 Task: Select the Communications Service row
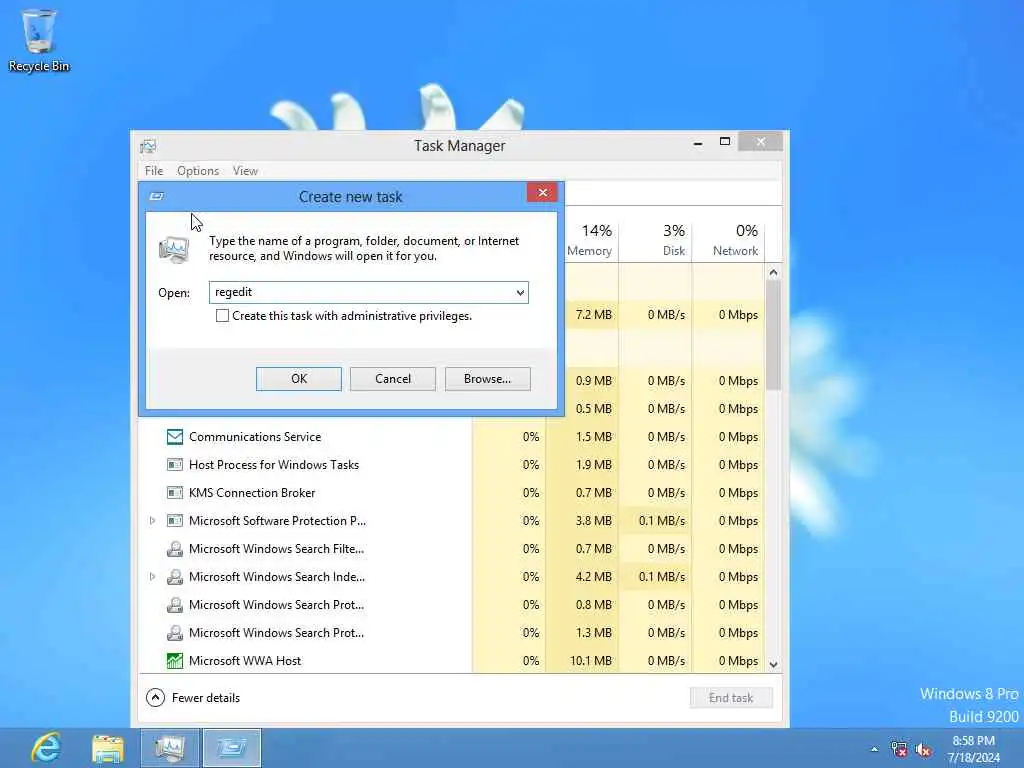tap(452, 437)
